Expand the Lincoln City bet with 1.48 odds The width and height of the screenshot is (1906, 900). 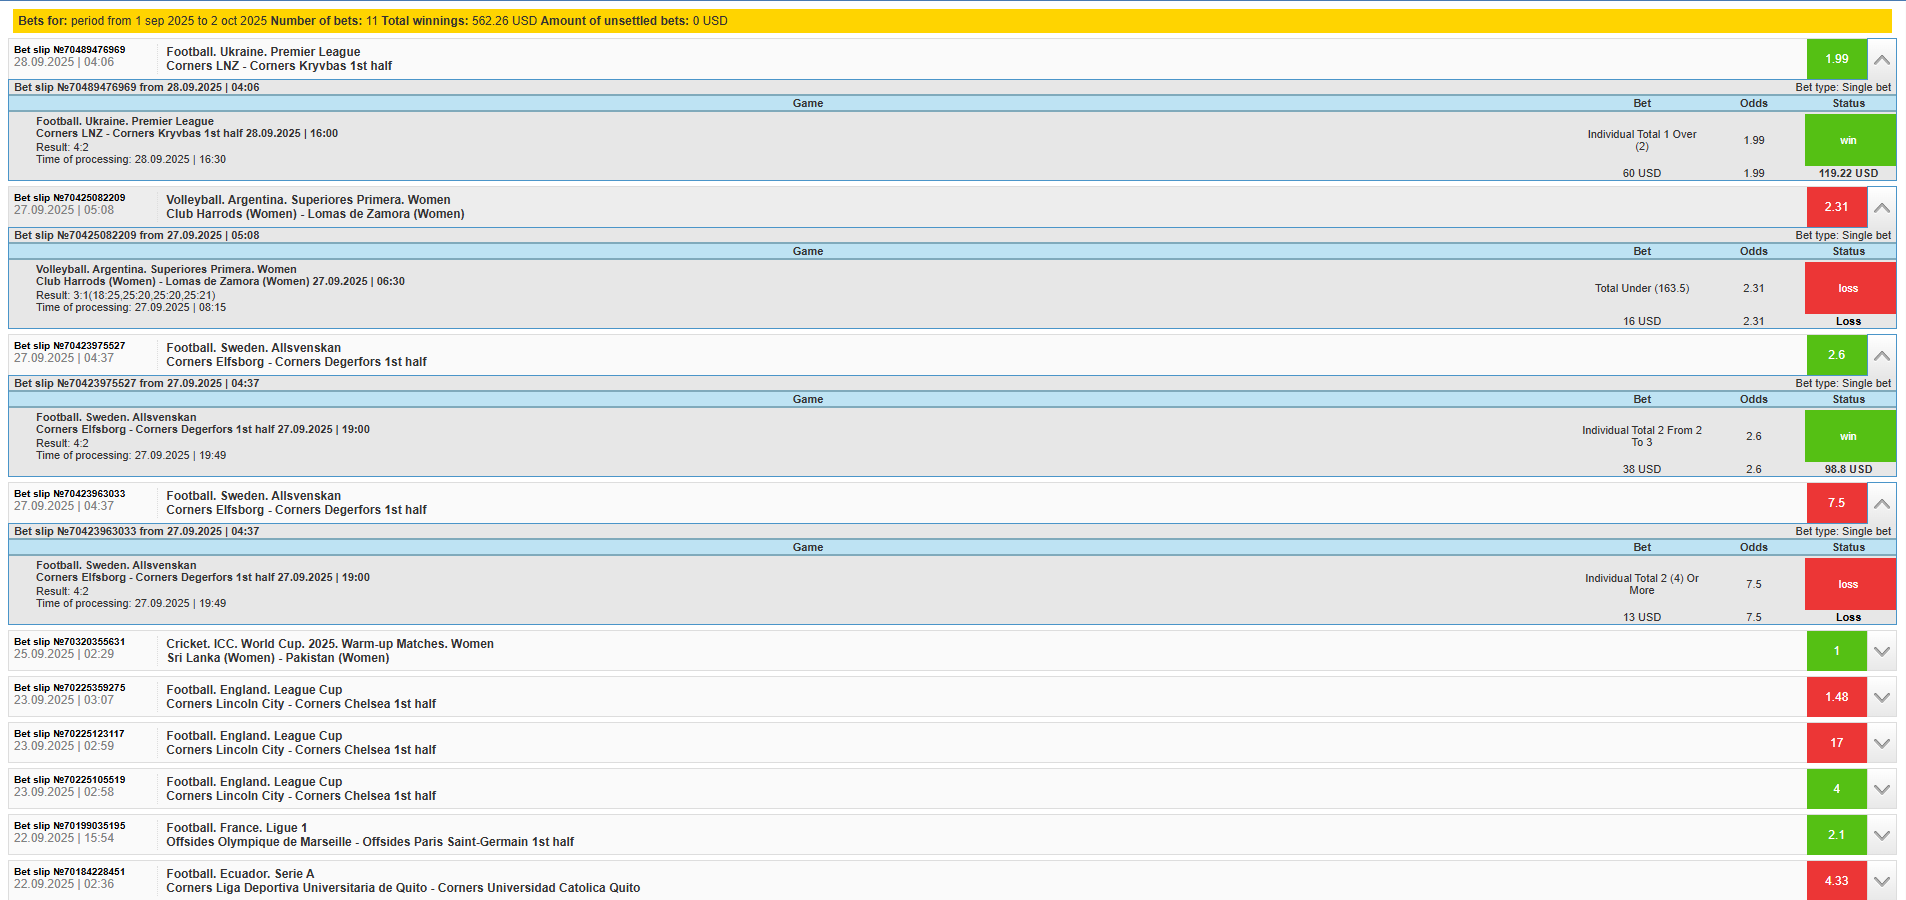click(x=1881, y=697)
